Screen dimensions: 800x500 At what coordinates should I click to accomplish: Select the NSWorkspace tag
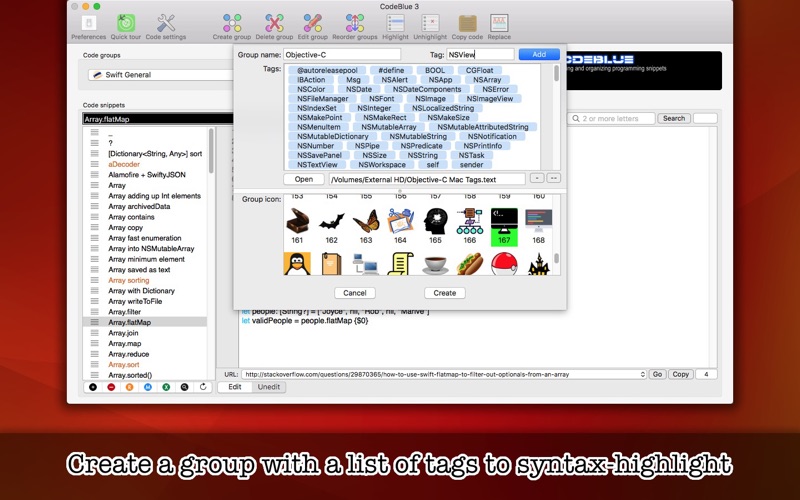click(382, 165)
